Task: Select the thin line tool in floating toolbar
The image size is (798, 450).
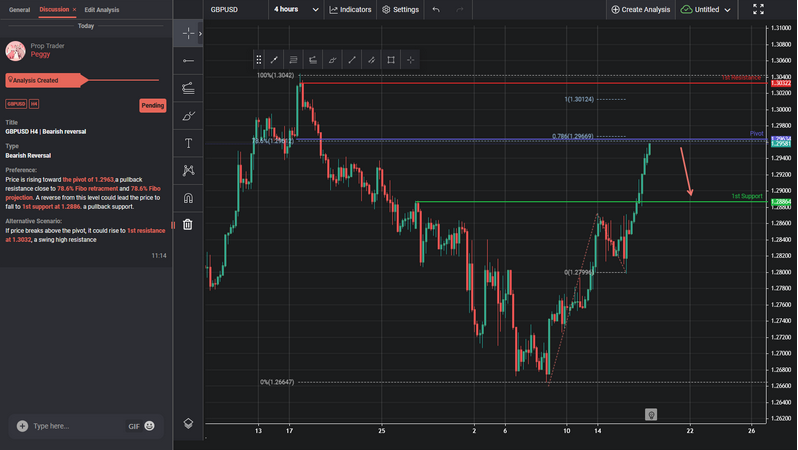Action: (x=352, y=60)
